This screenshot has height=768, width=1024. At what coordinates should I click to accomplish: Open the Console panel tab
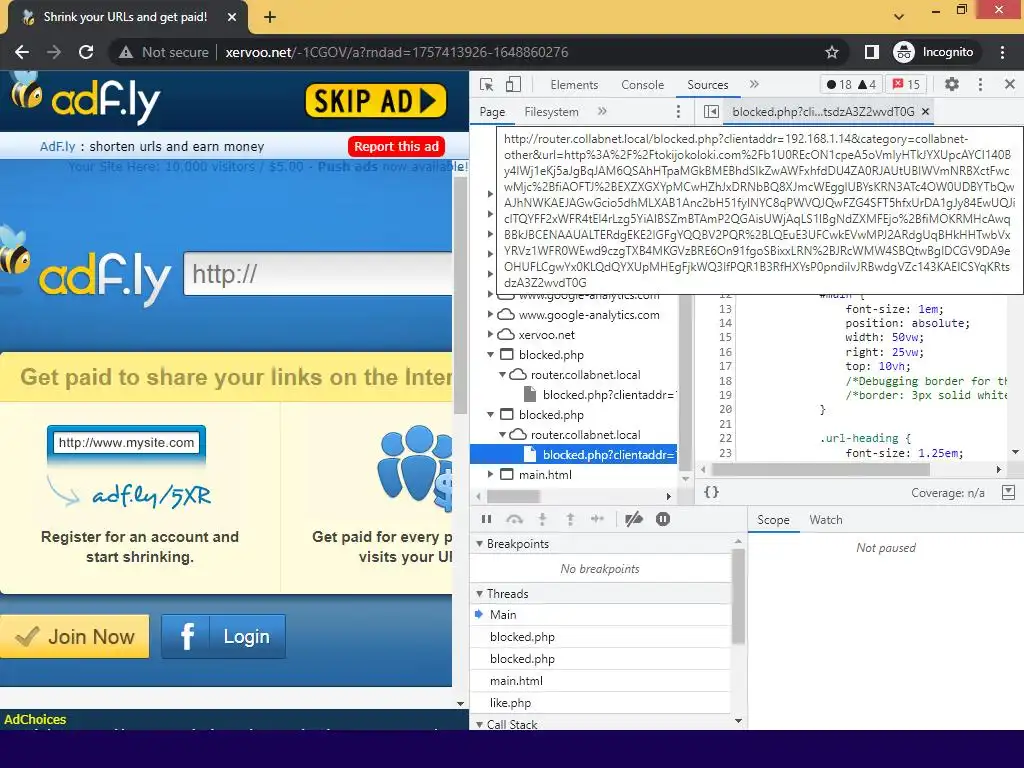coord(643,85)
